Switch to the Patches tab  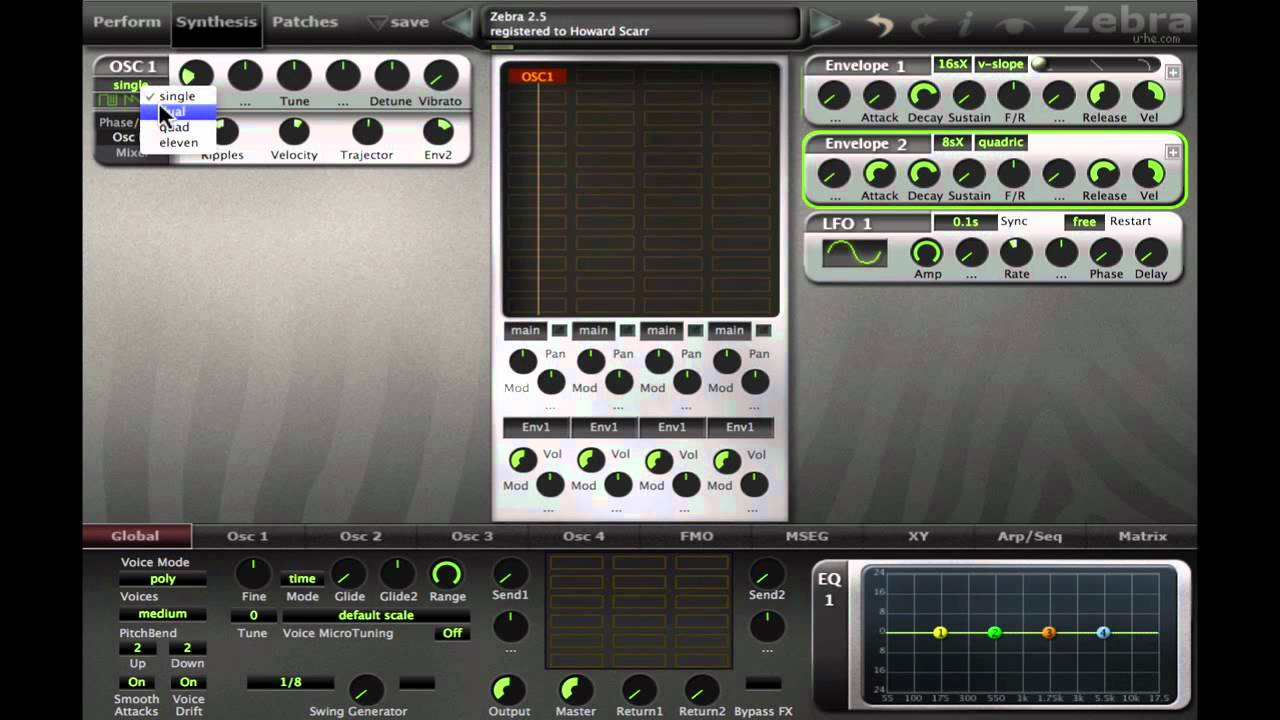(305, 22)
